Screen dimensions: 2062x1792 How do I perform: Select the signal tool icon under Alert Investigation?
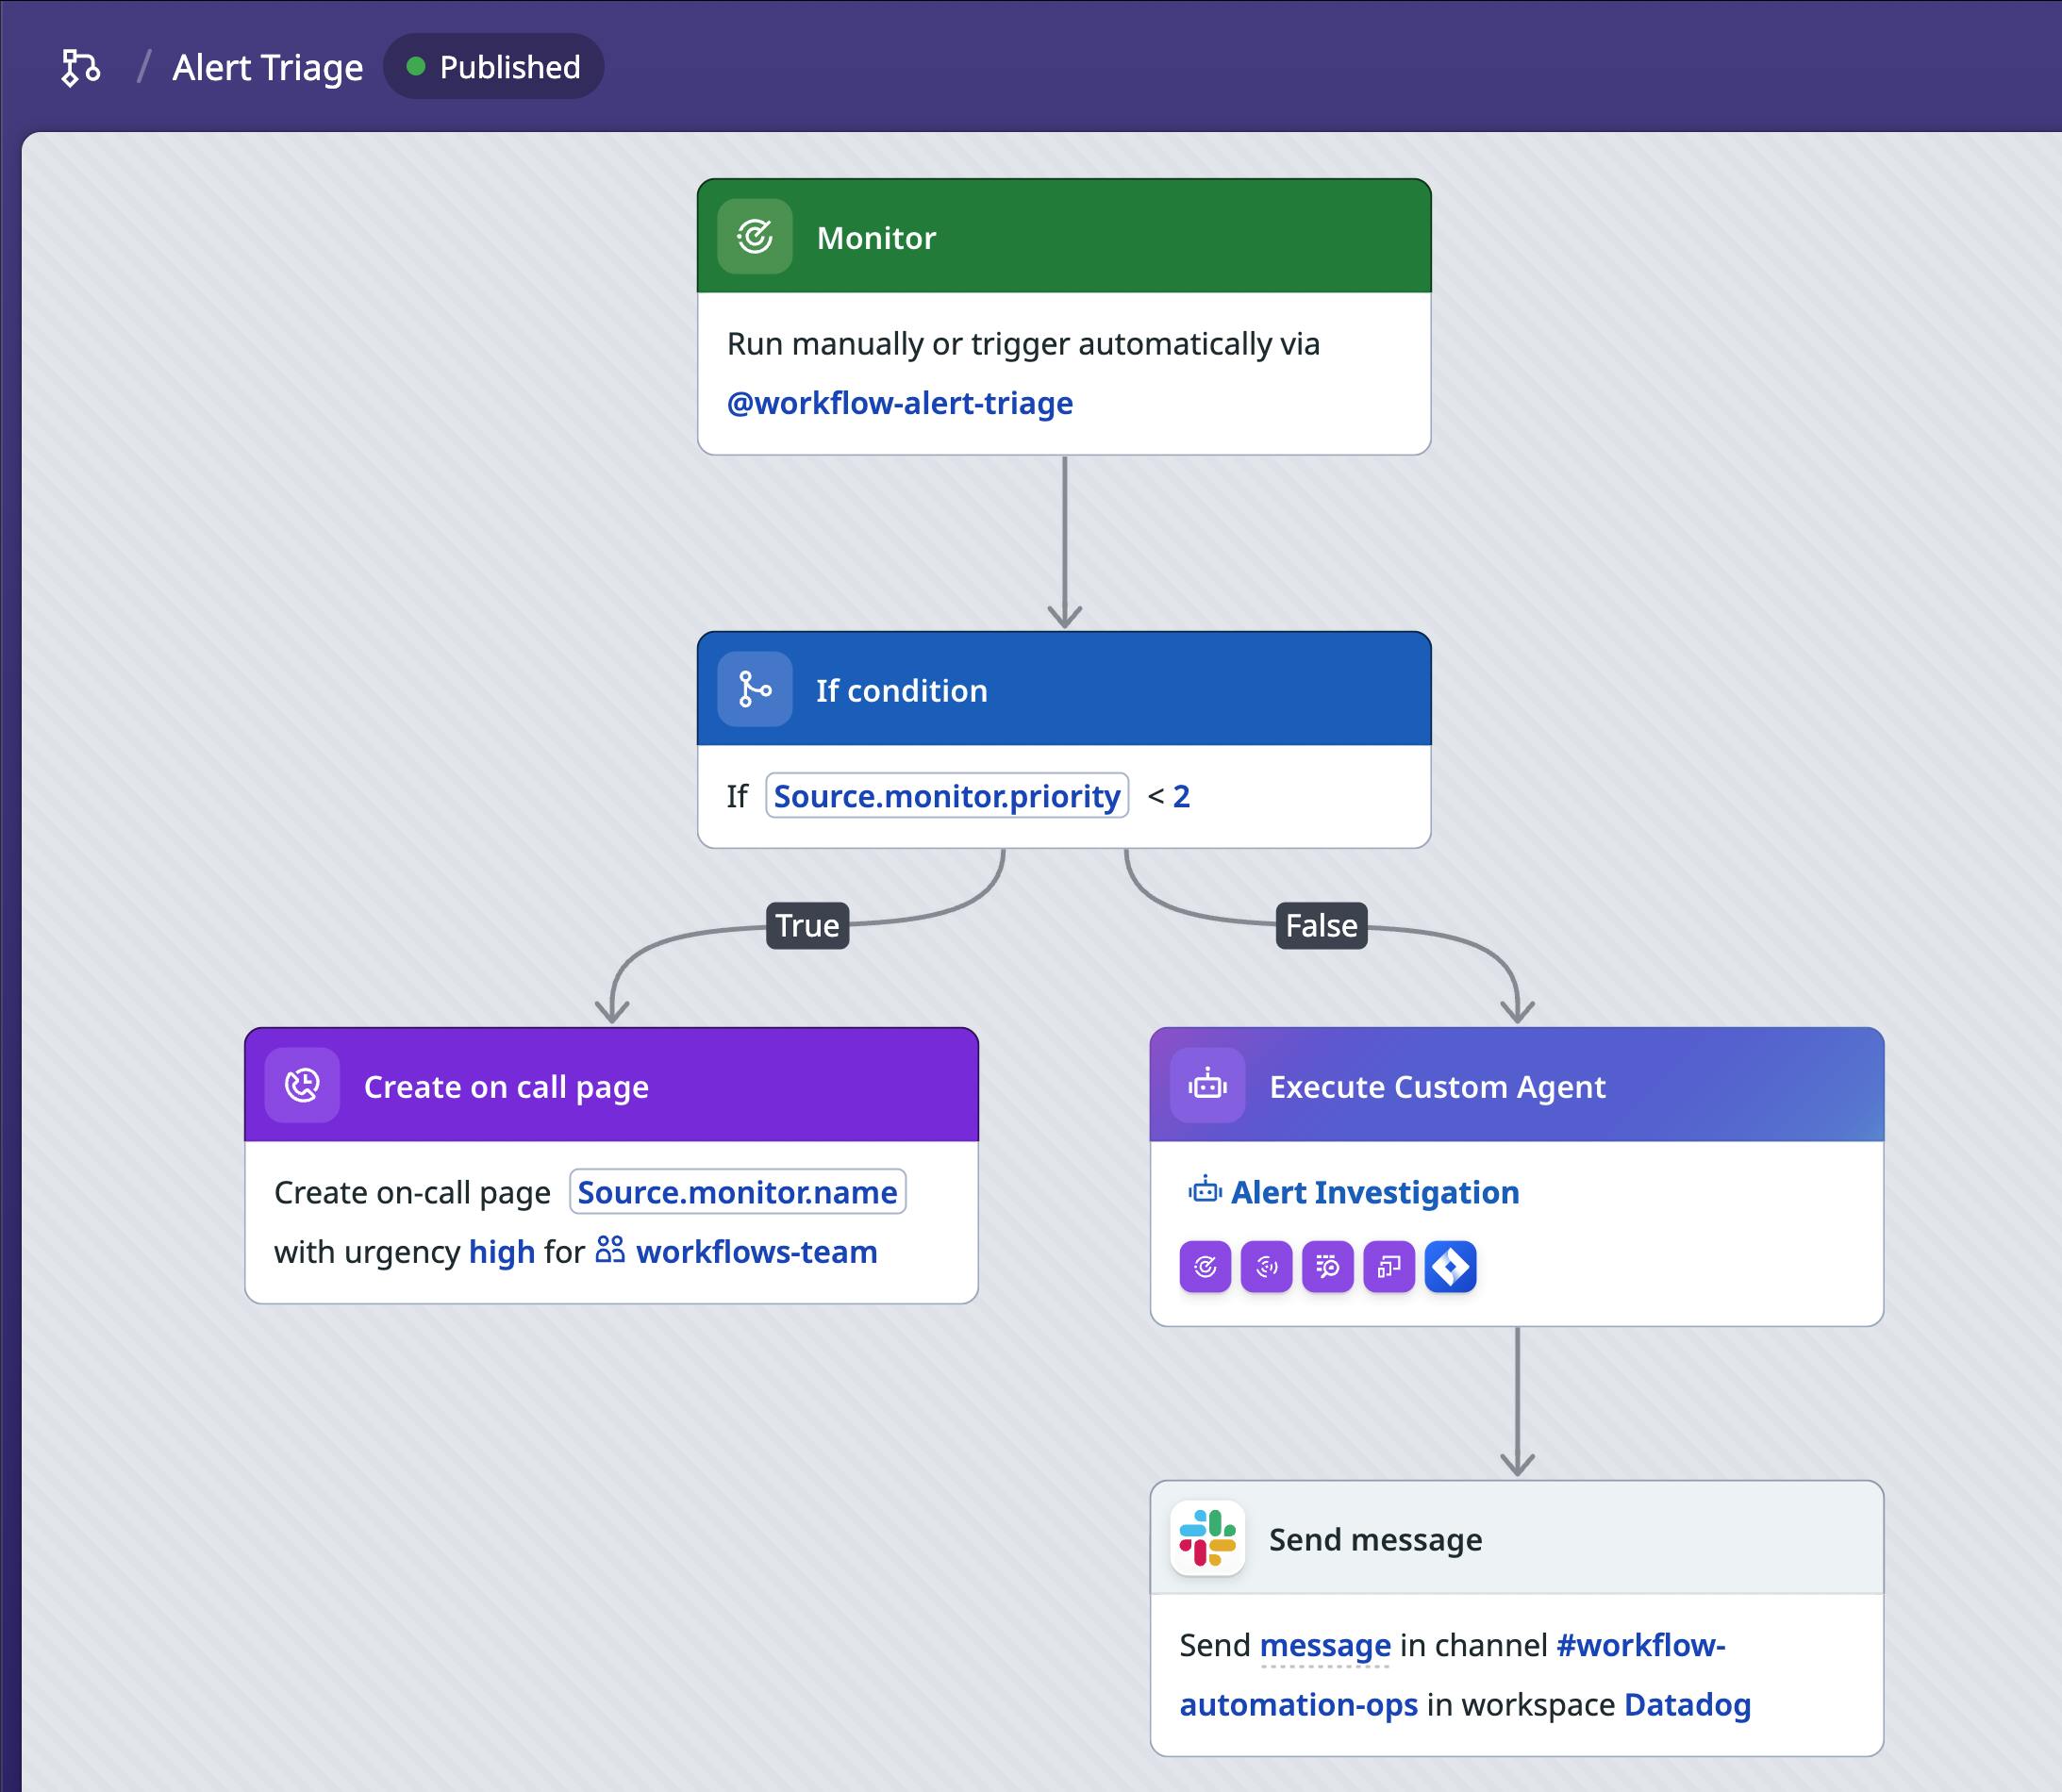1266,1267
